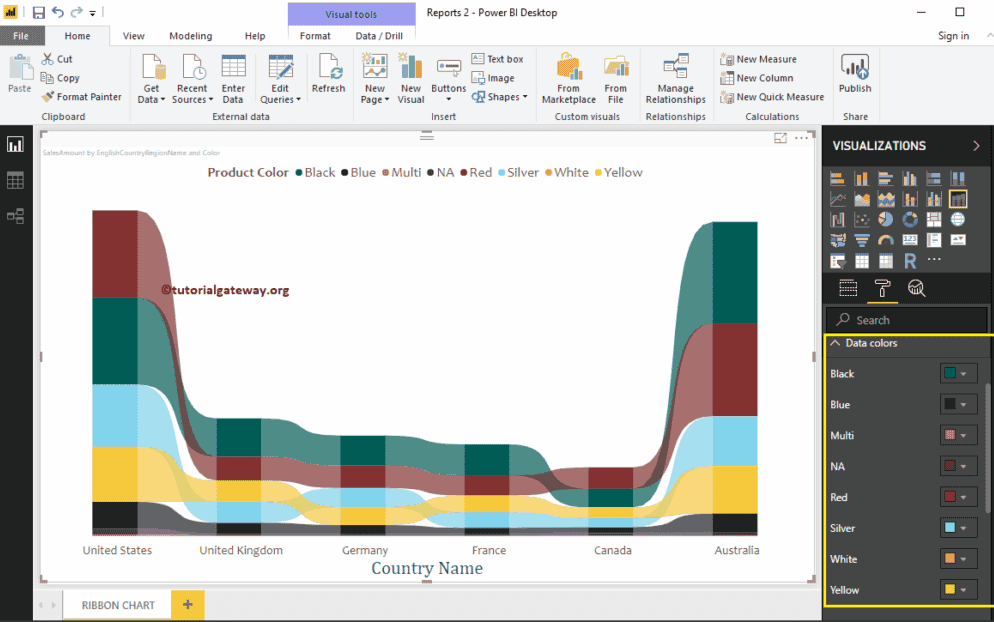The image size is (994, 622).
Task: Open the Black data color dropdown
Action: [958, 374]
